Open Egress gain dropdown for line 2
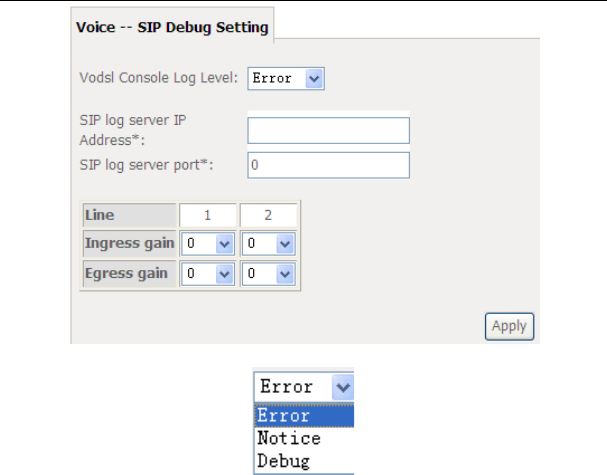This screenshot has width=607, height=475. tap(269, 273)
